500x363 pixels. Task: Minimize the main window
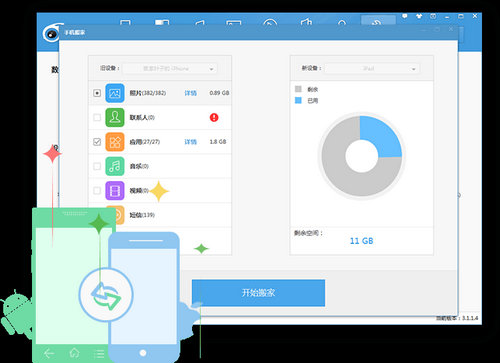[x=447, y=16]
